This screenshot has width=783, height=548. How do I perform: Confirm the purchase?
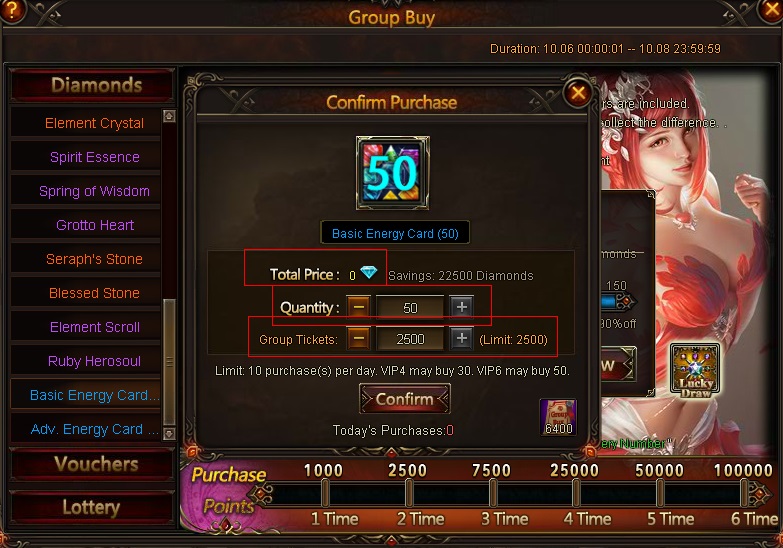point(405,399)
